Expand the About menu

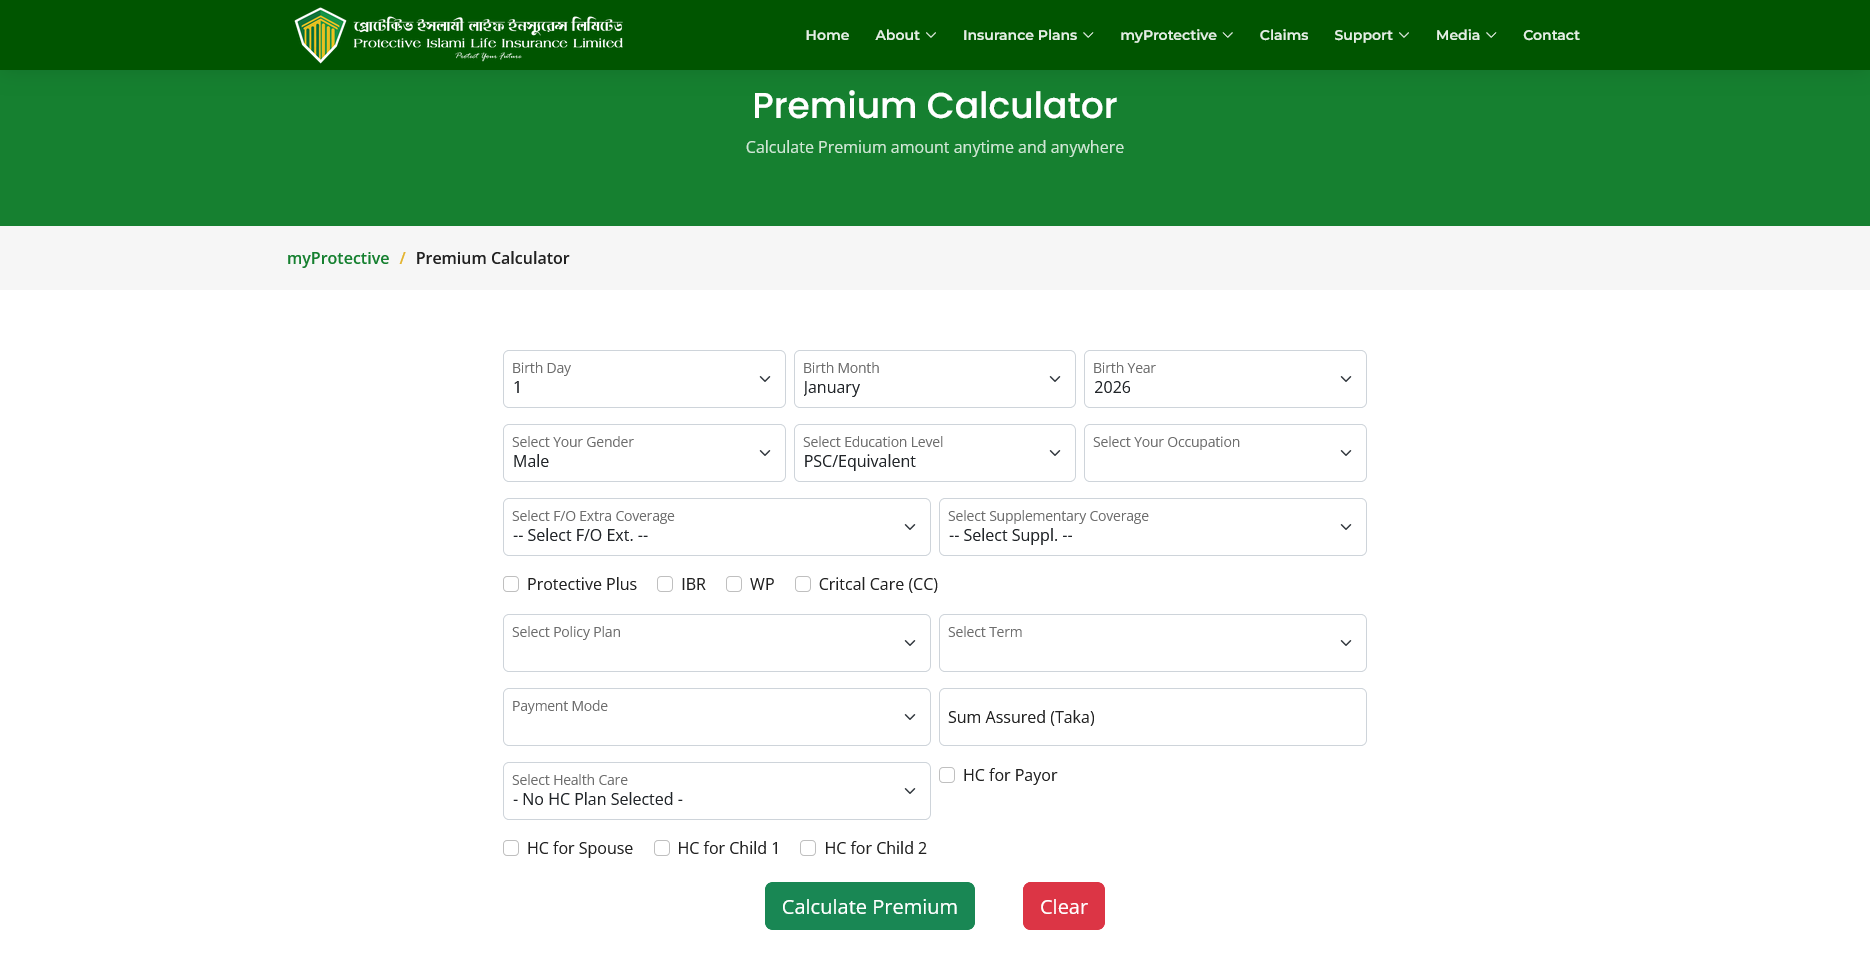tap(905, 35)
